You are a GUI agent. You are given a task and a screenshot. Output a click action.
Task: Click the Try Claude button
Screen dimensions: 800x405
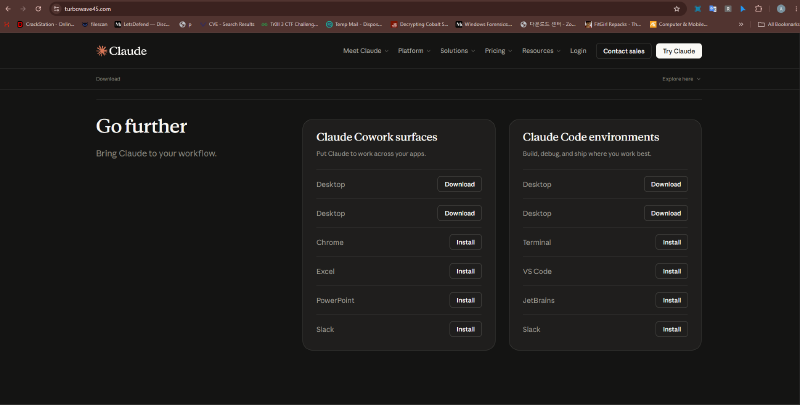point(679,51)
